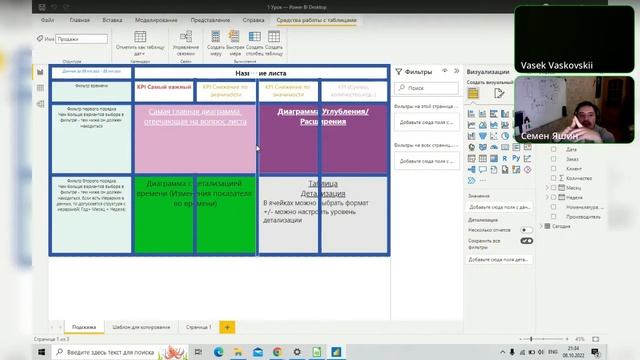Select the filled map visual
Image resolution: width=640 pixels, height=360 pixels.
coord(482,147)
